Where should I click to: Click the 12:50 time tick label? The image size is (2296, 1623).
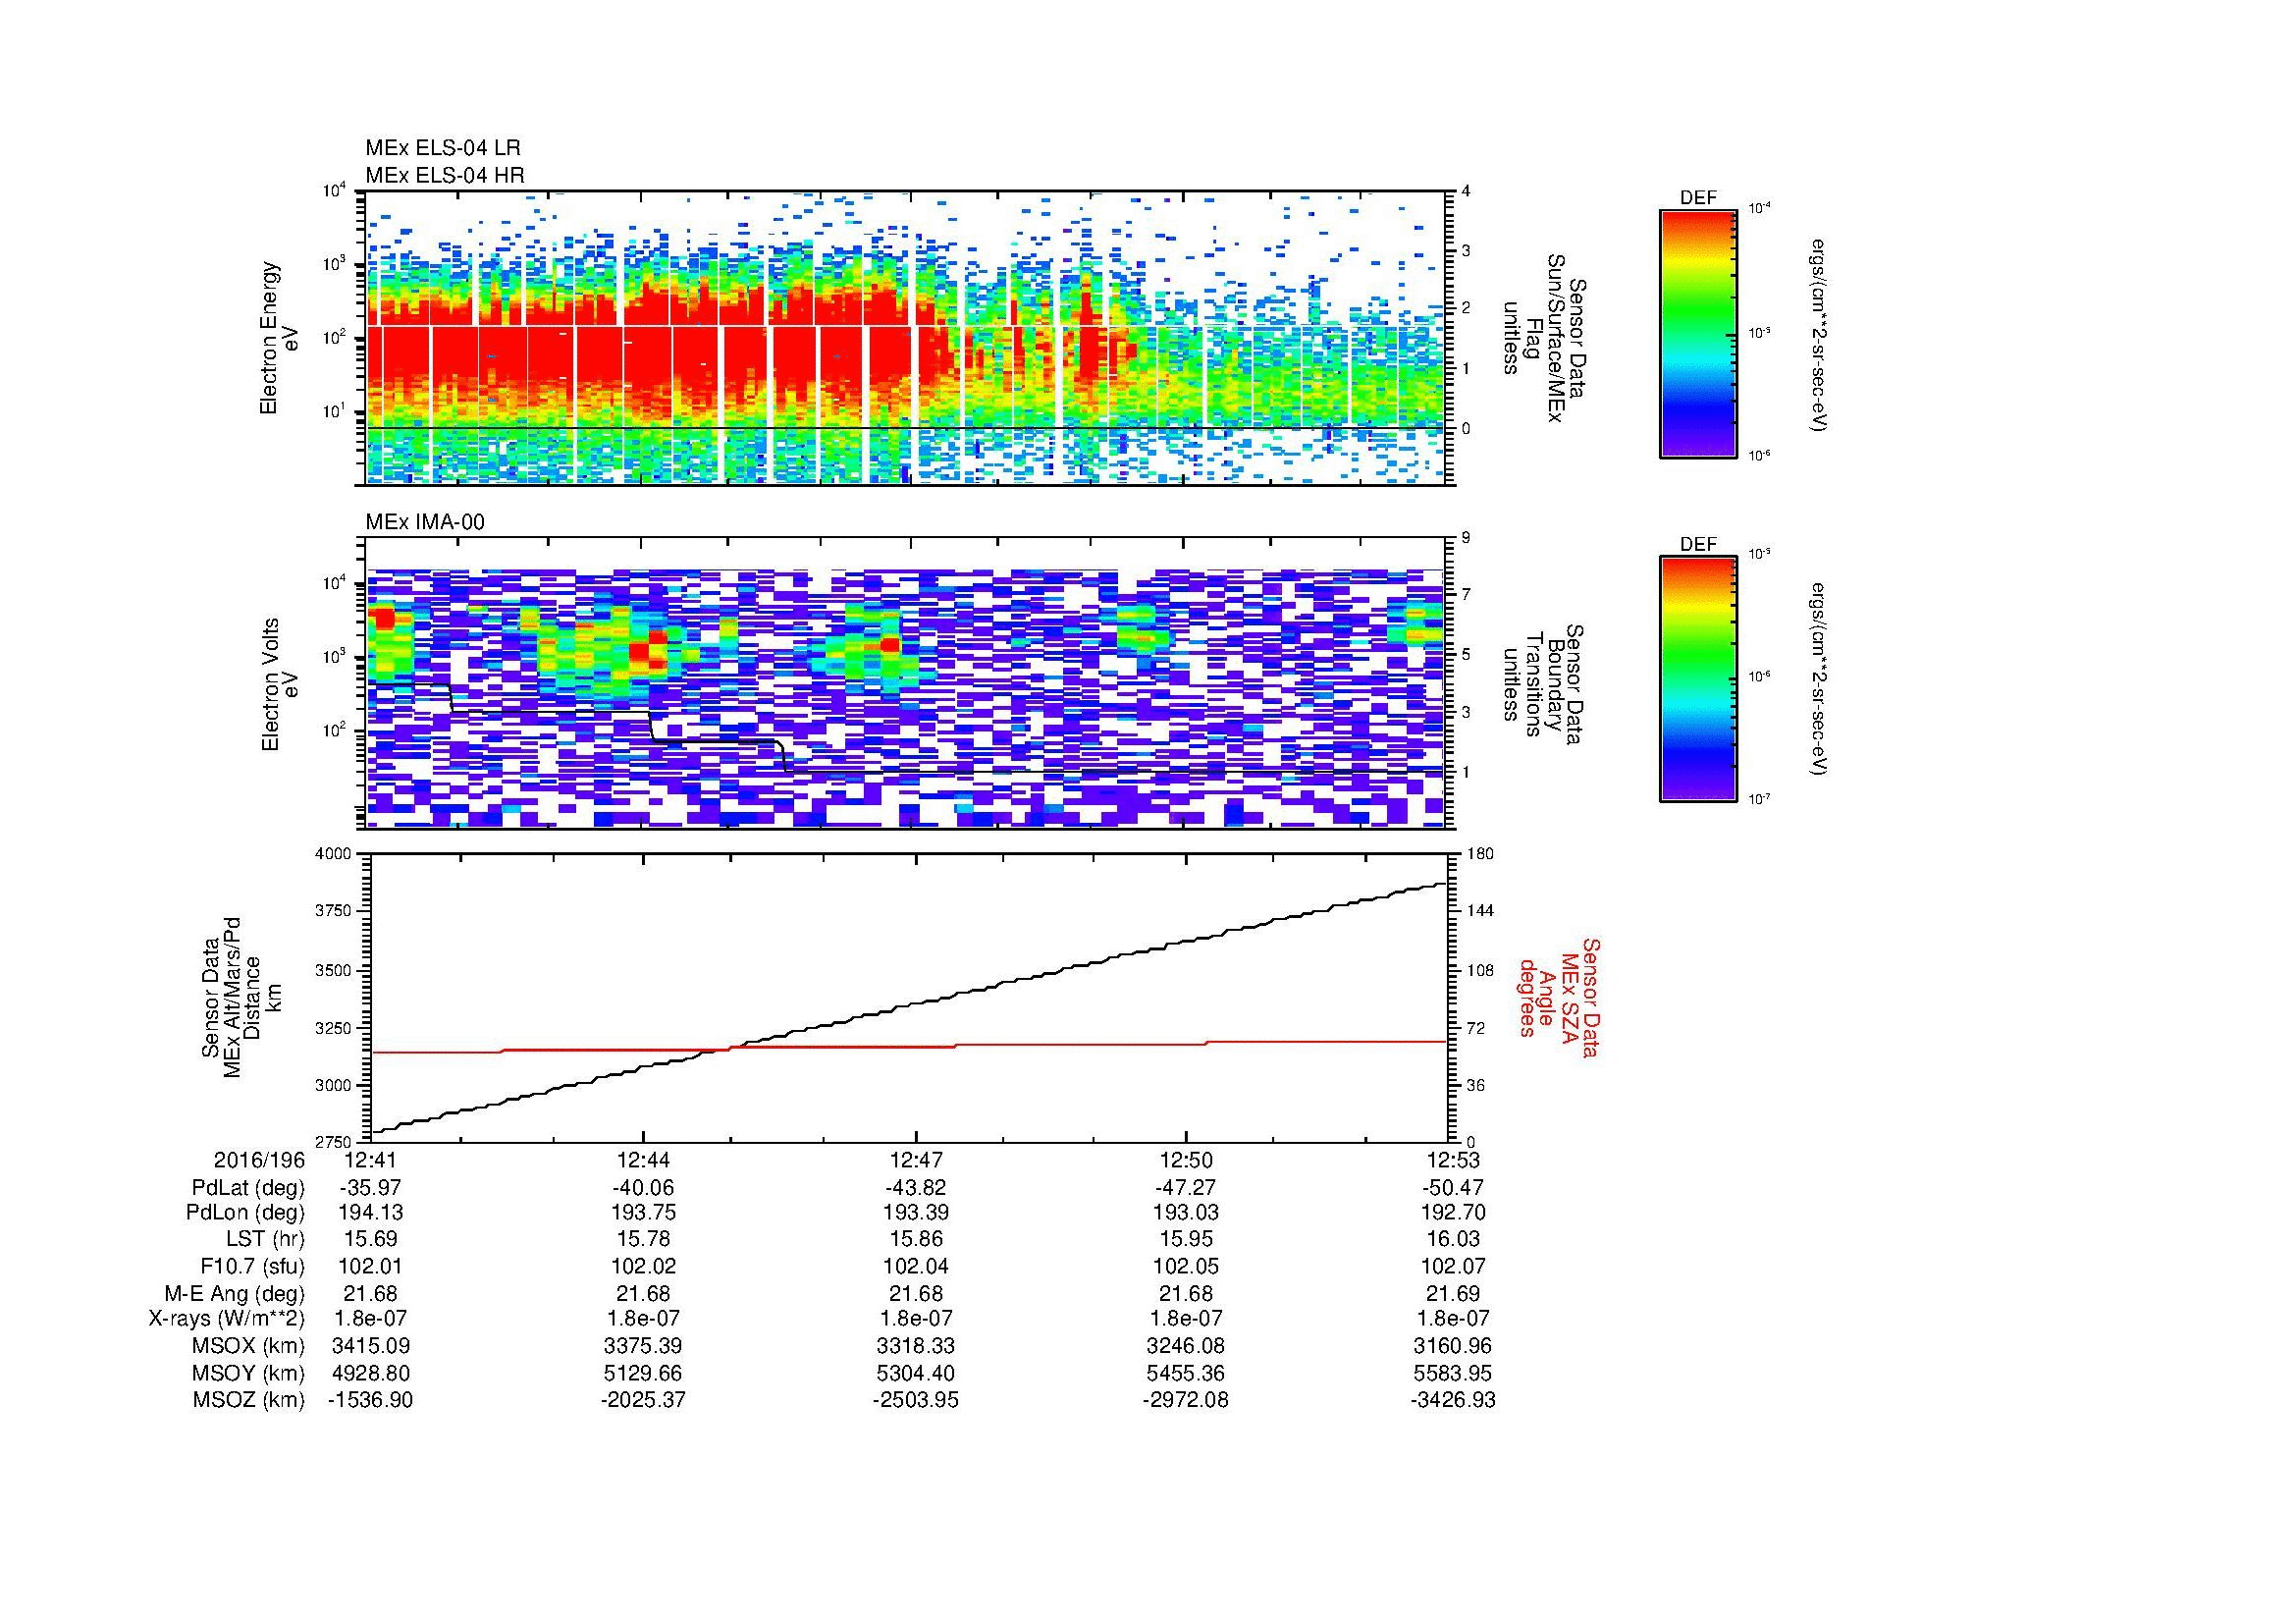tap(1186, 1160)
